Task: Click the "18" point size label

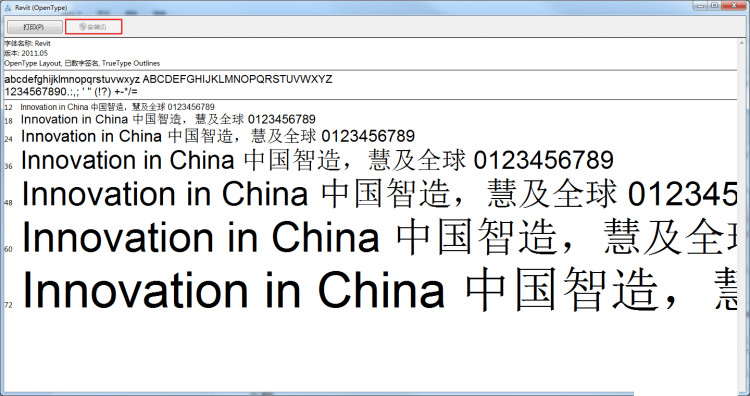Action: coord(8,121)
